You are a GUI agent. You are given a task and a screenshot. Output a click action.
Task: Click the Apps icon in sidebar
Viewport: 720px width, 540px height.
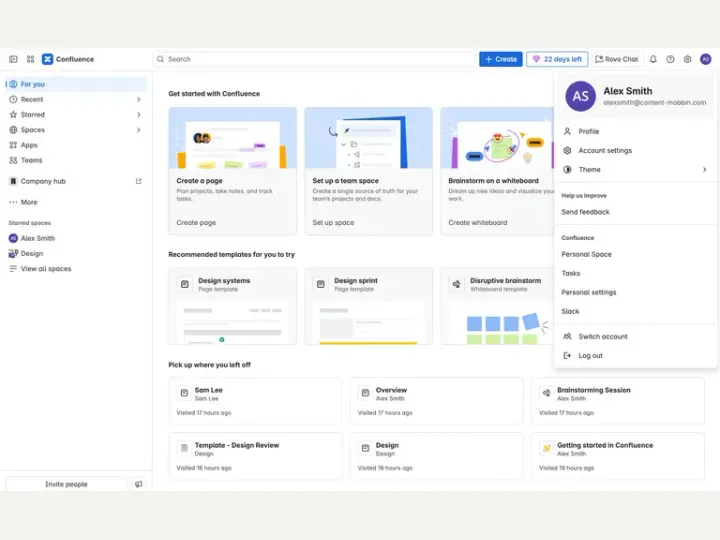13,145
